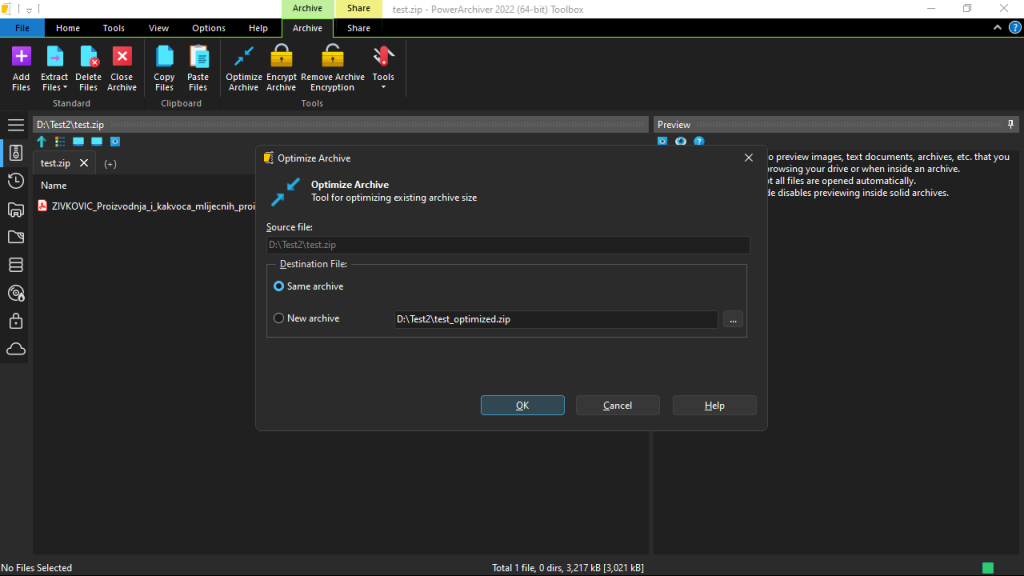Open the disc burner sidebar icon
The image size is (1024, 576).
tap(16, 293)
